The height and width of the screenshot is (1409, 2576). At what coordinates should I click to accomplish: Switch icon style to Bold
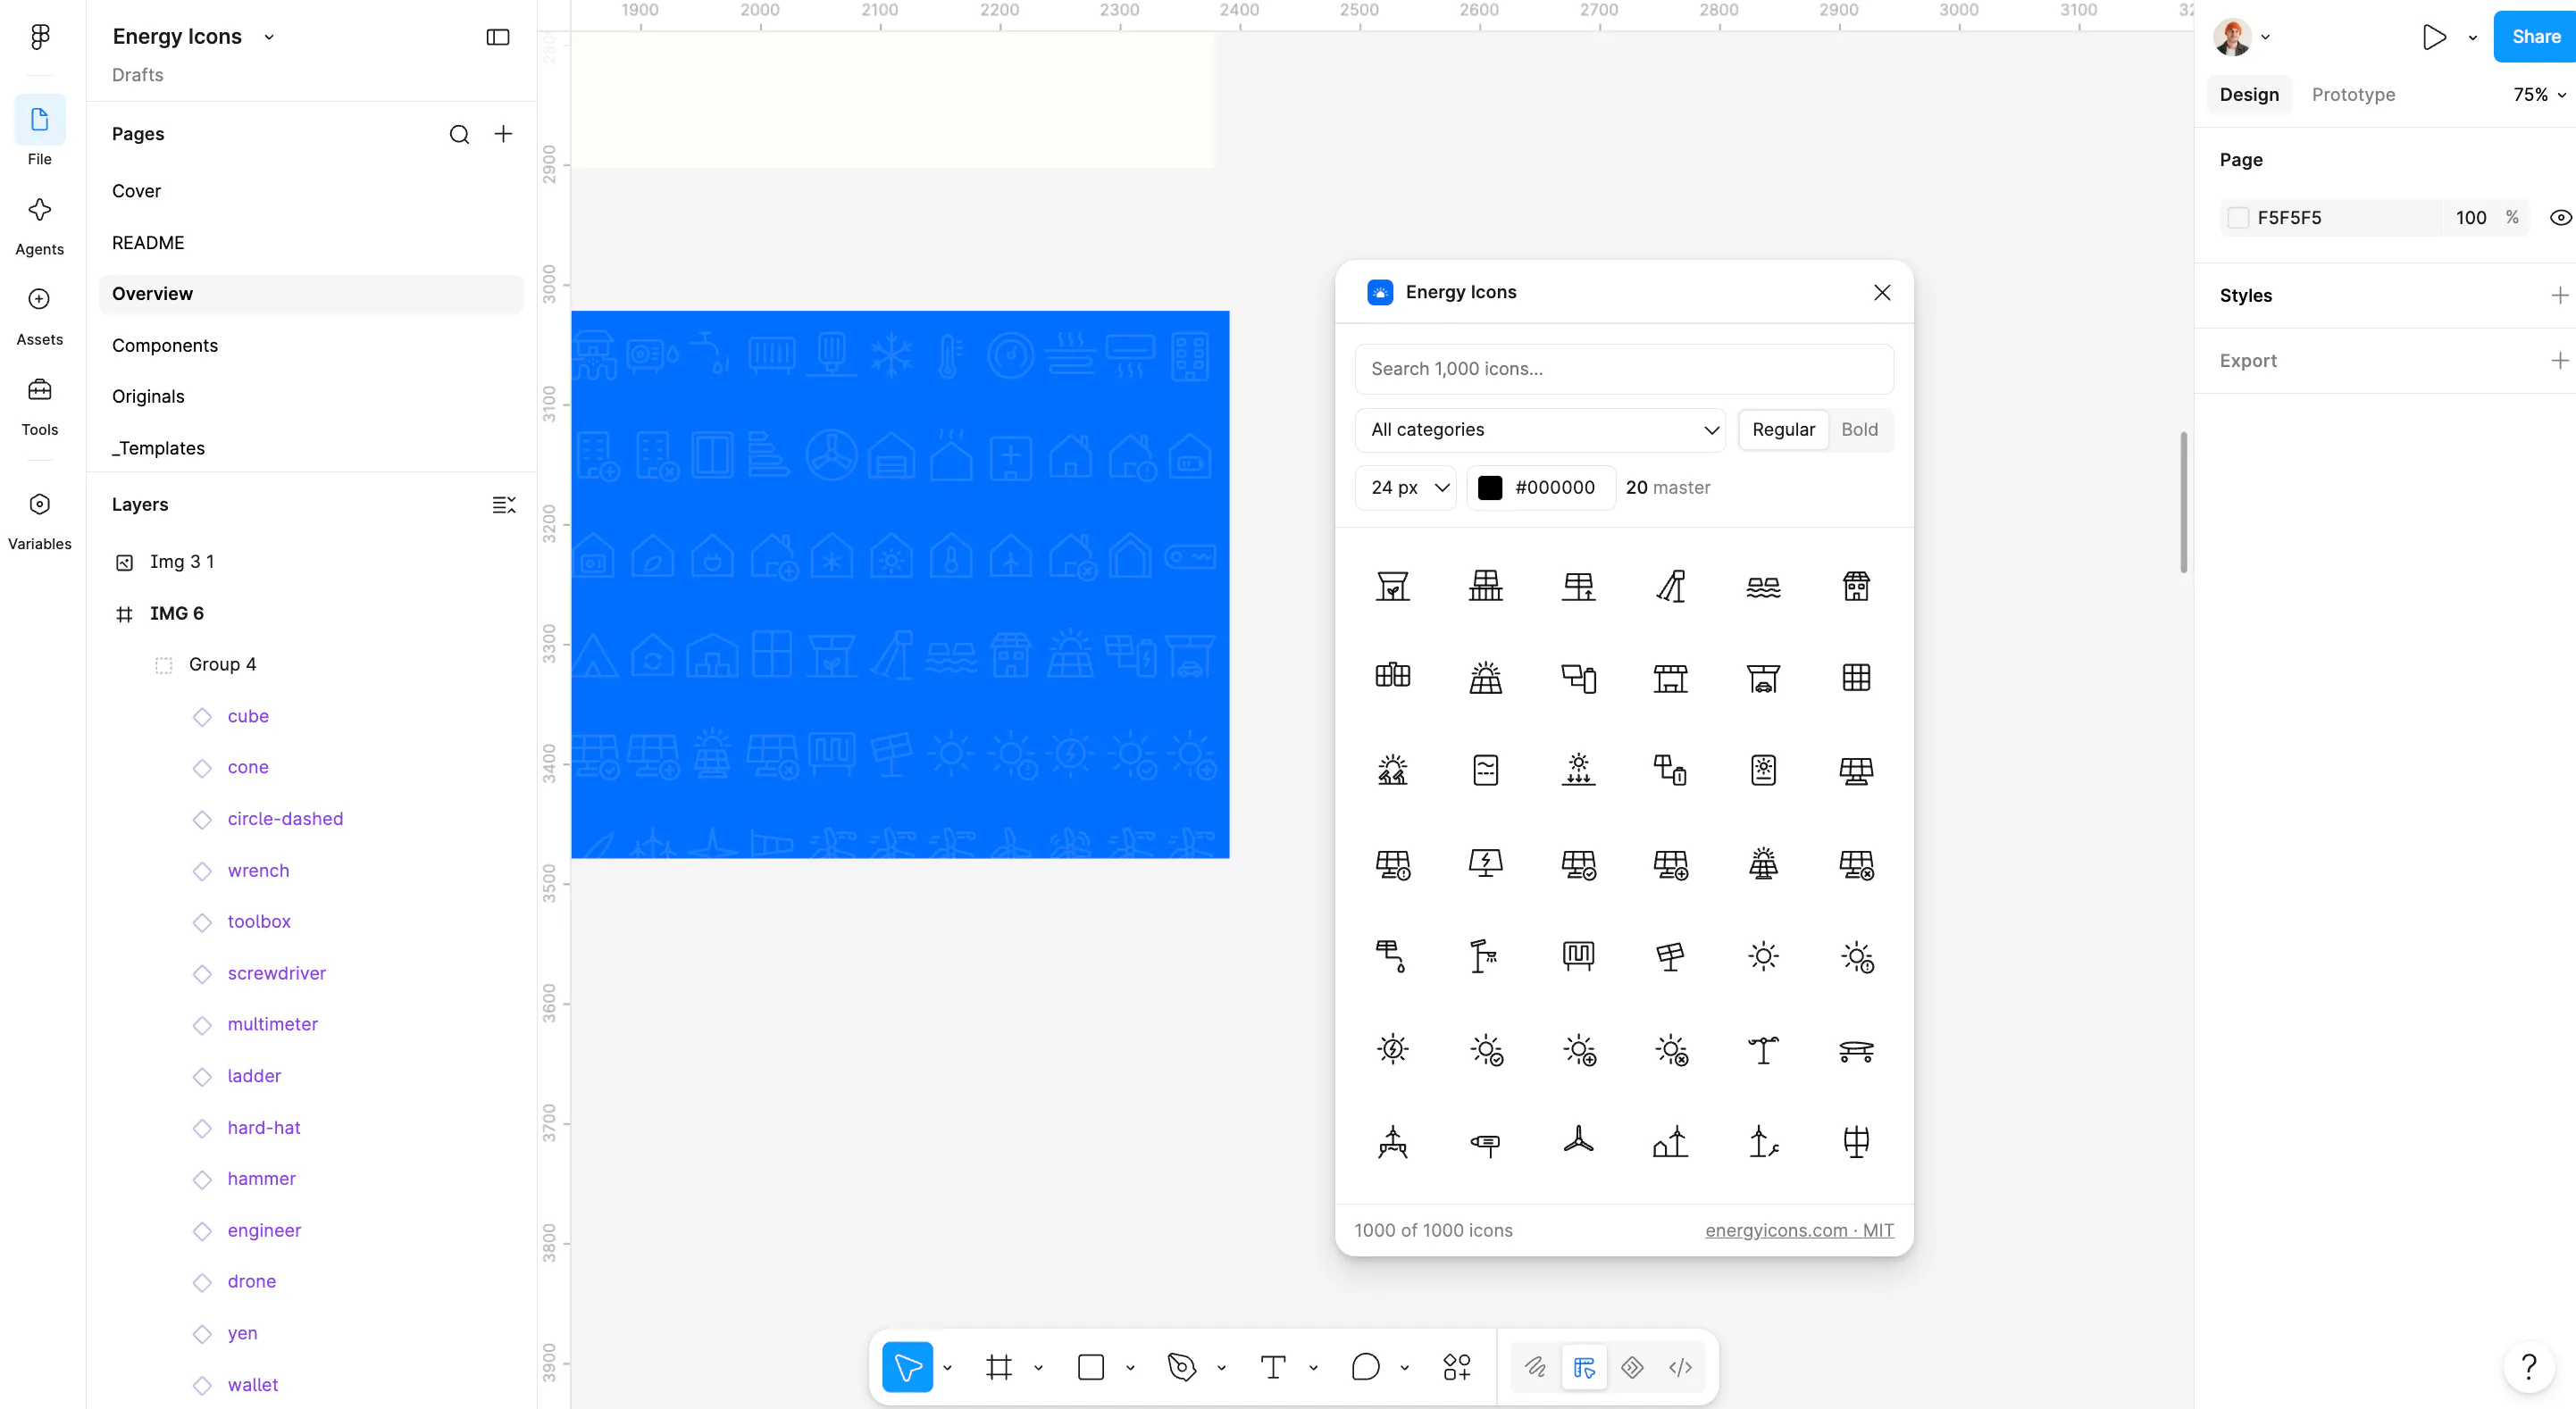[x=1859, y=429]
